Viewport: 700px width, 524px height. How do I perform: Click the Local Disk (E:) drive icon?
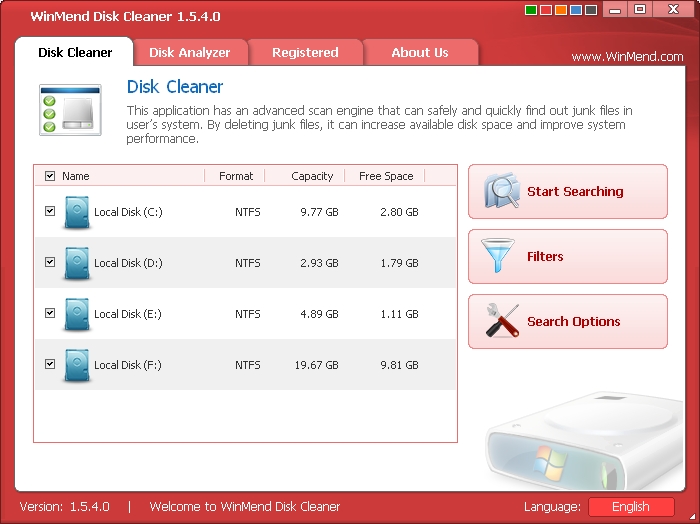click(77, 315)
